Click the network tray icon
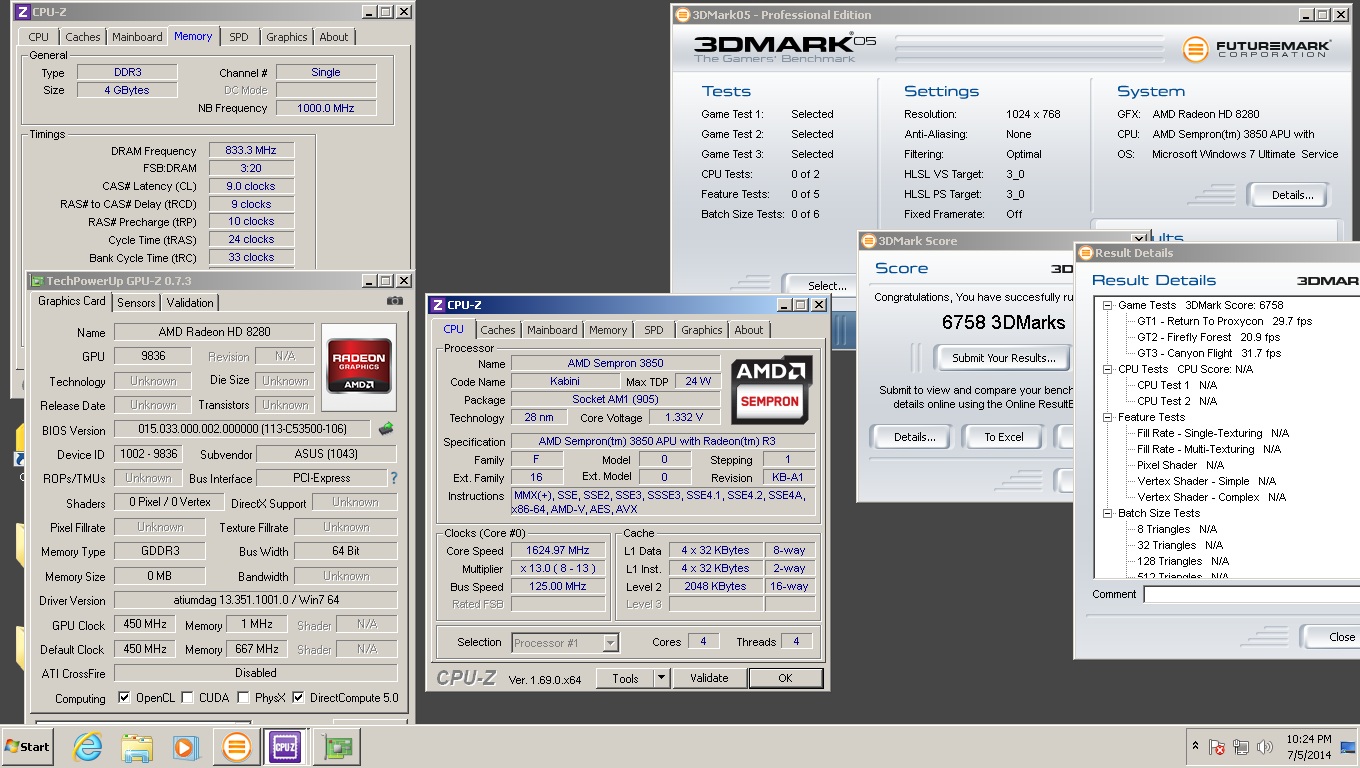This screenshot has height=768, width=1360. [1241, 747]
